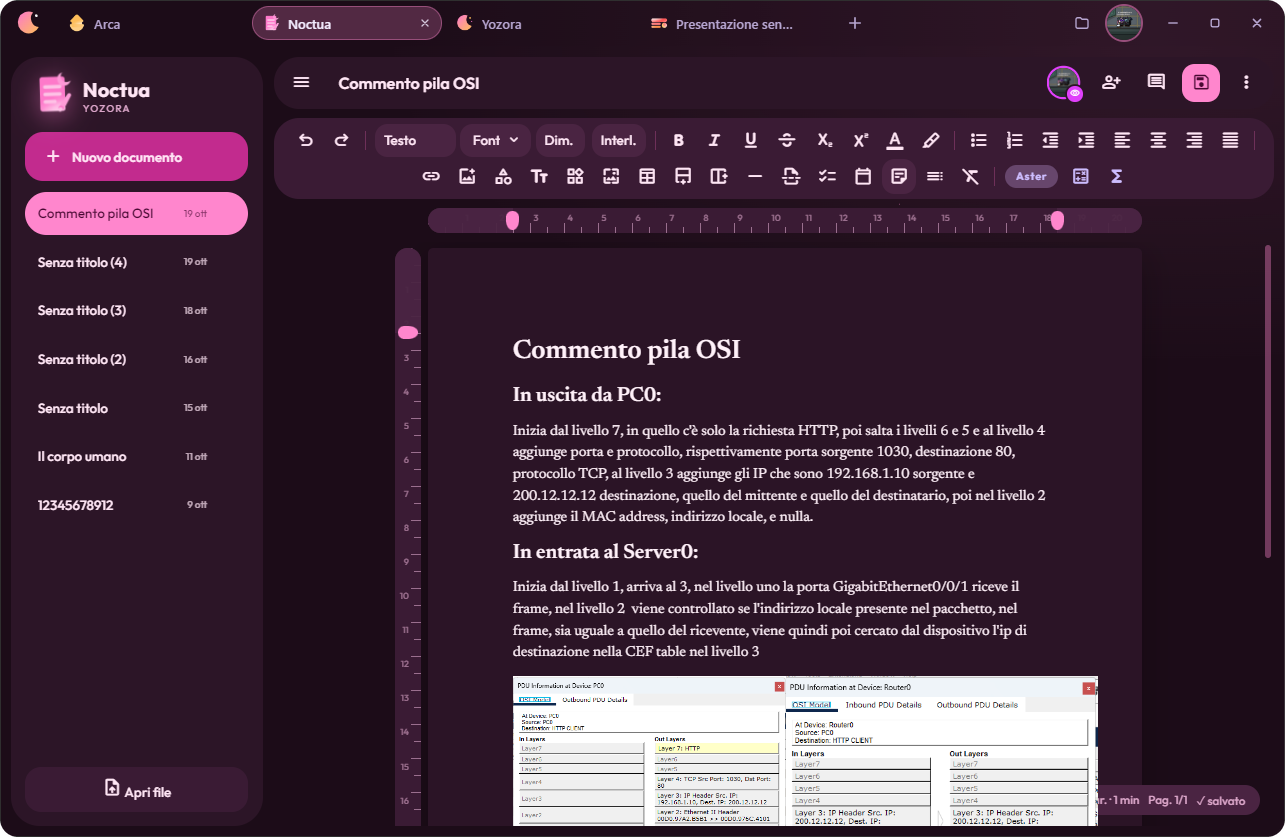
Task: Click the Apri file button
Action: [136, 790]
